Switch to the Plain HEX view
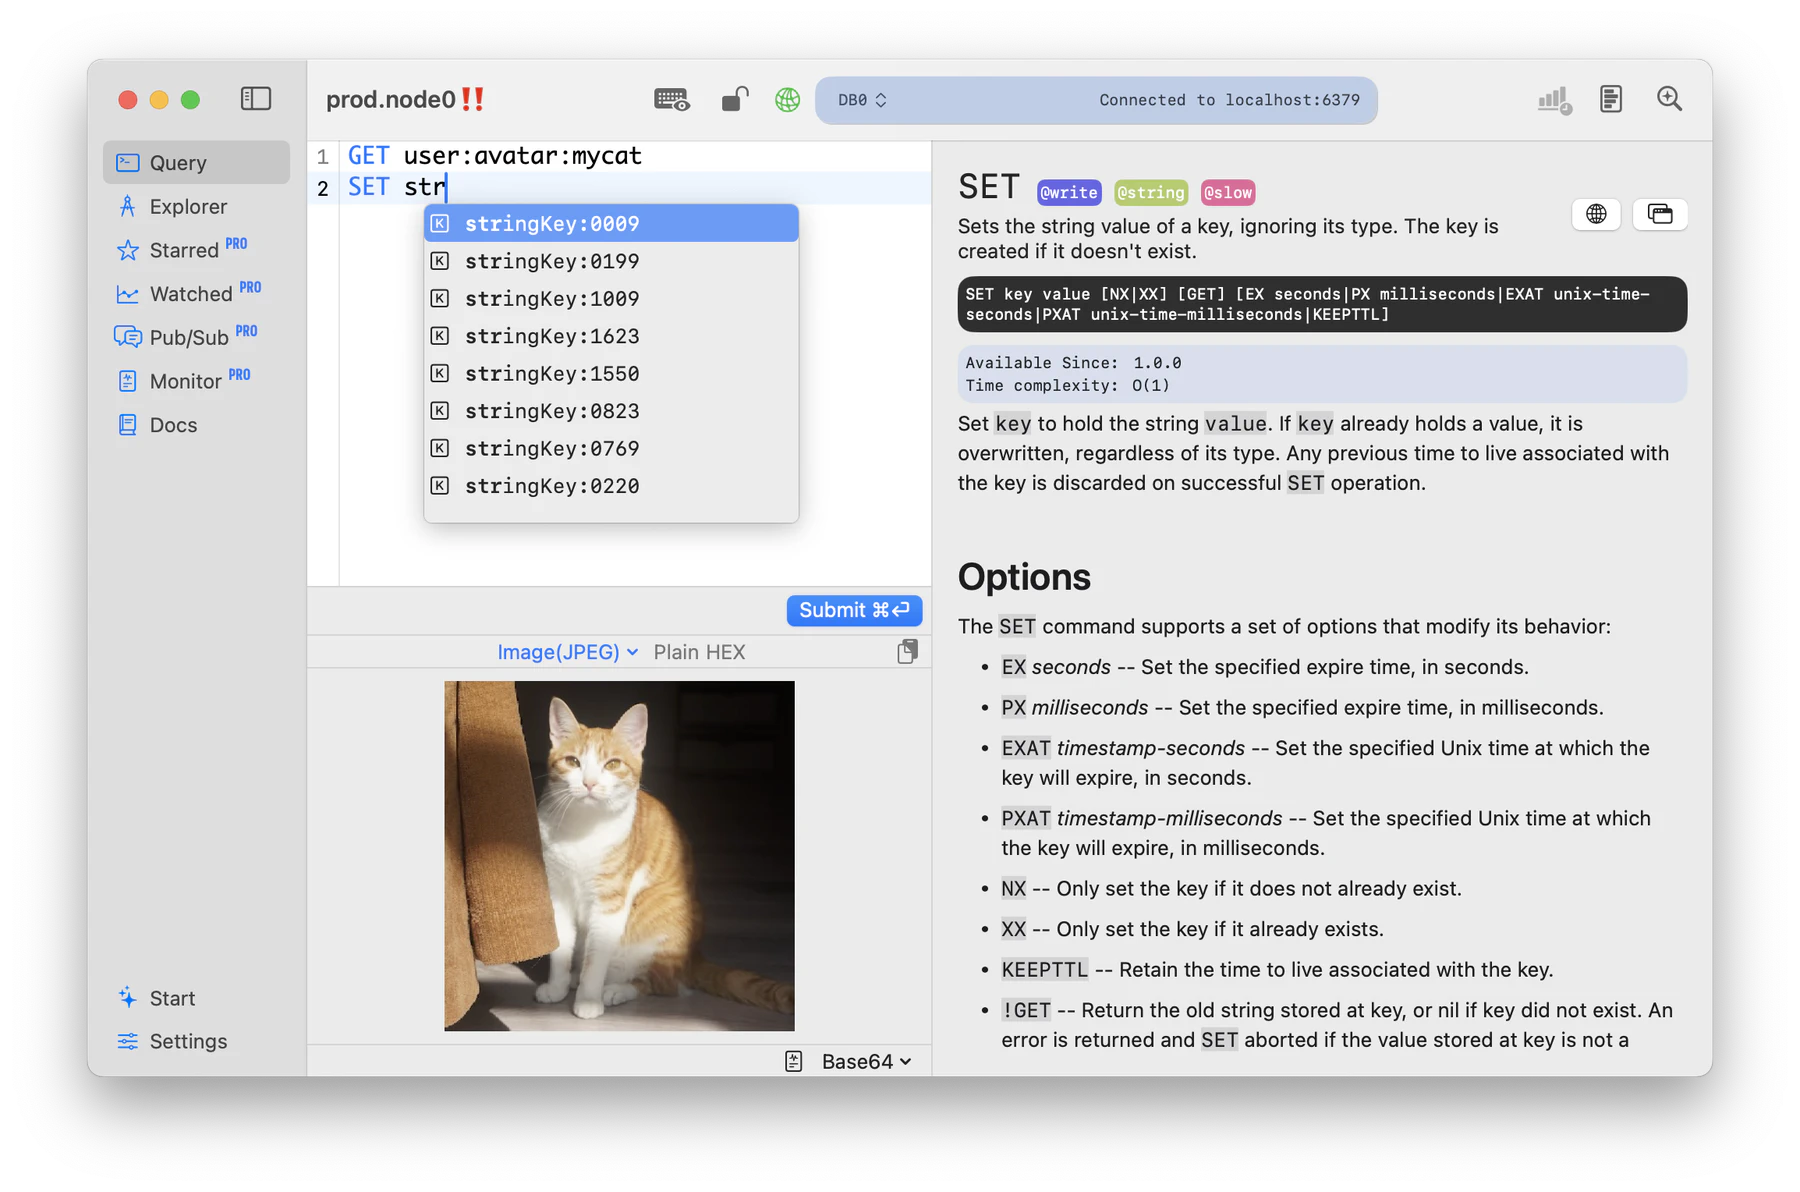The height and width of the screenshot is (1192, 1800). coord(699,651)
